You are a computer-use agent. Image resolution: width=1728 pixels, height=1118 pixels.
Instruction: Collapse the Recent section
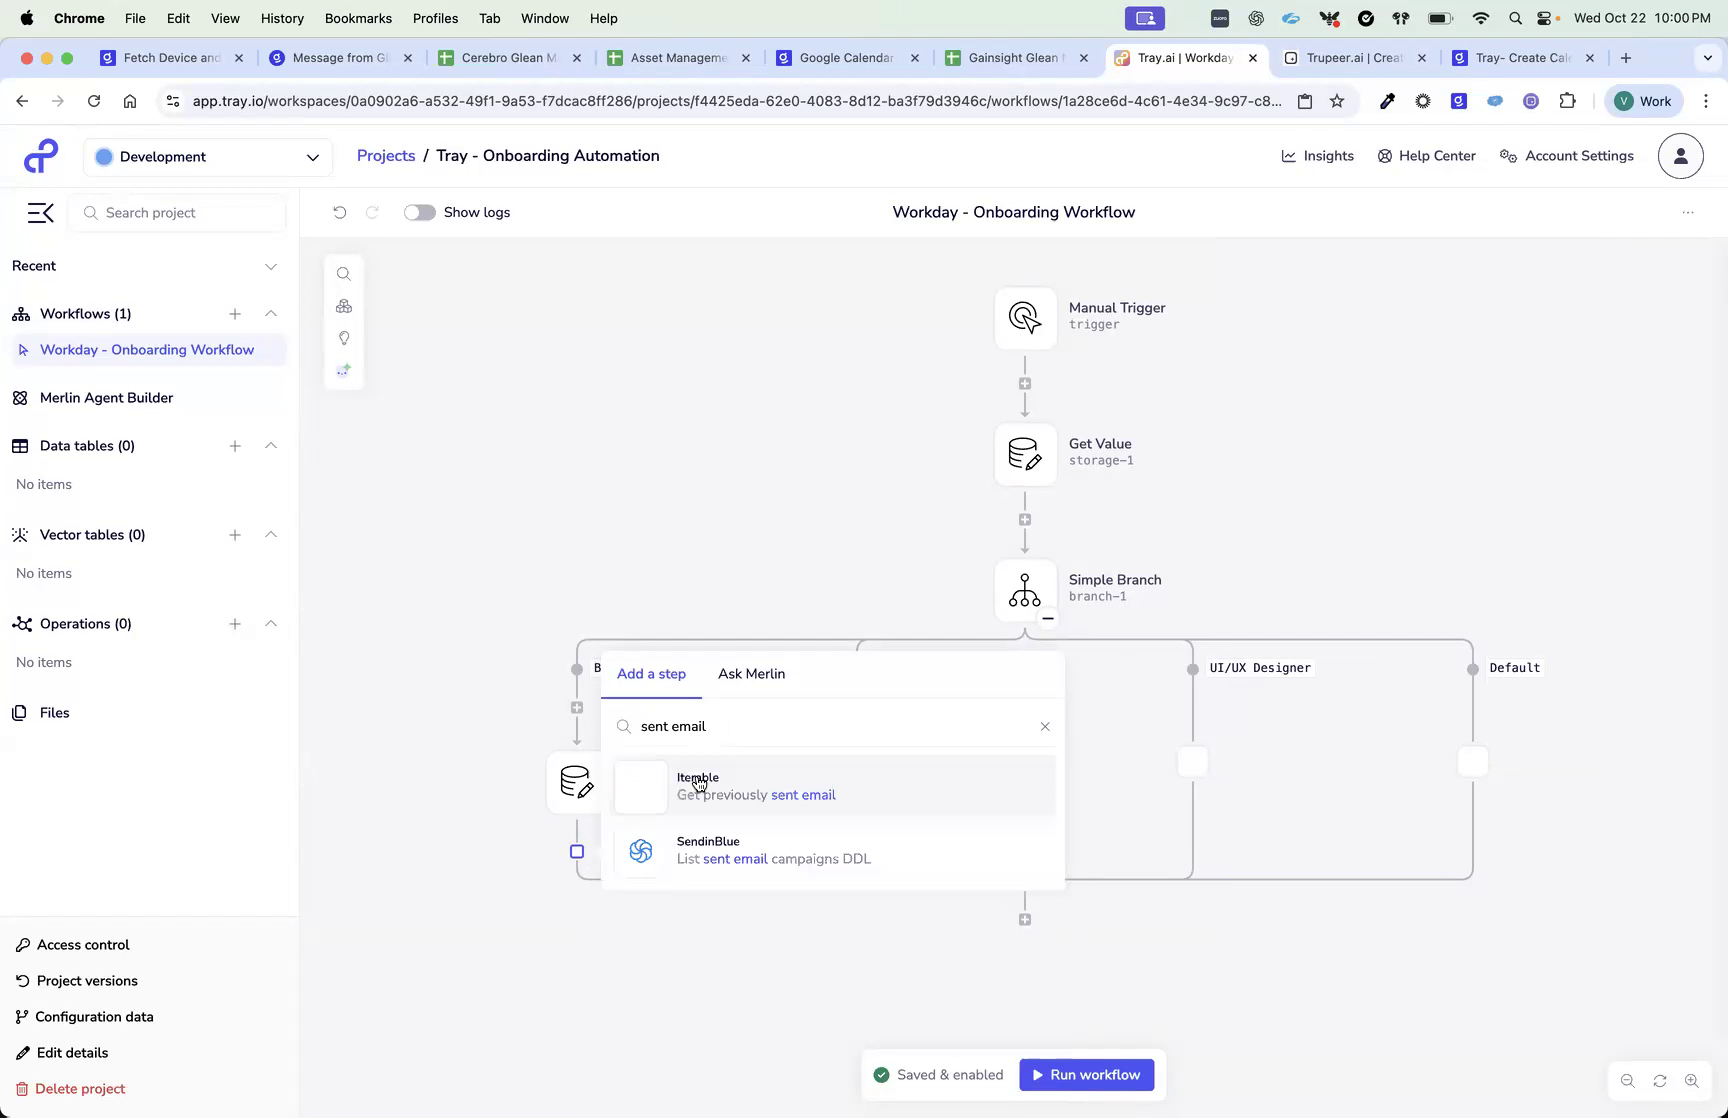271,266
